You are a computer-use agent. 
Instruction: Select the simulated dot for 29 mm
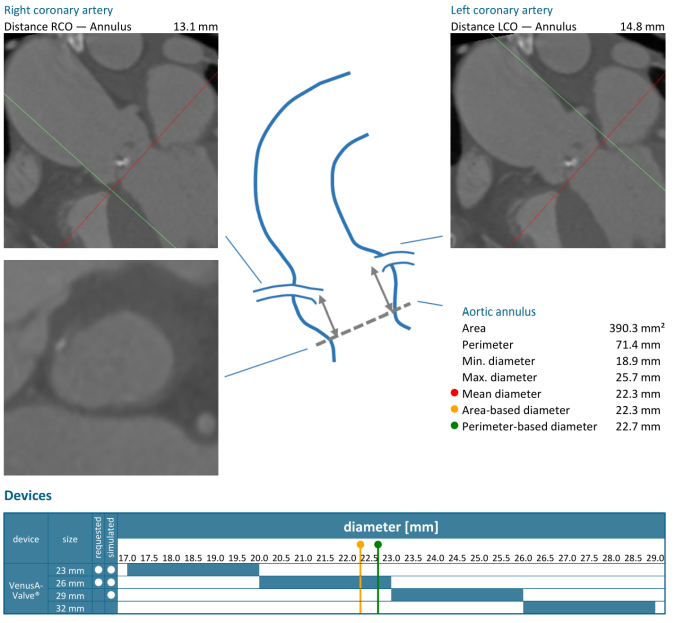111,595
